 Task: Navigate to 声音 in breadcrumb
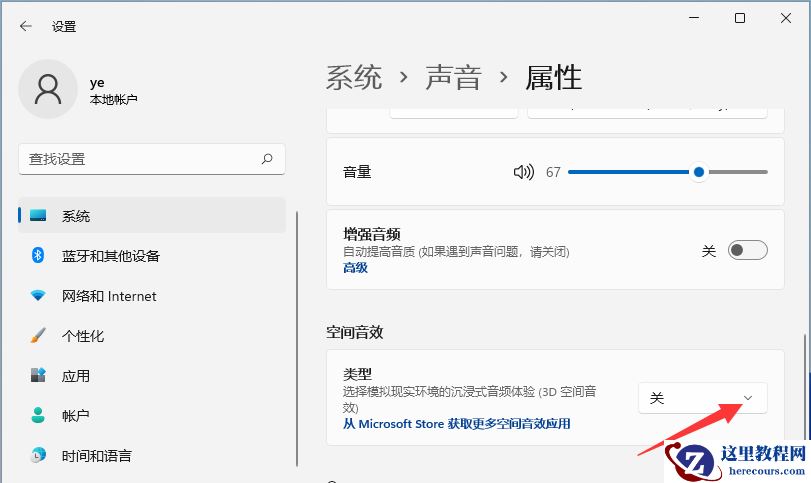454,78
